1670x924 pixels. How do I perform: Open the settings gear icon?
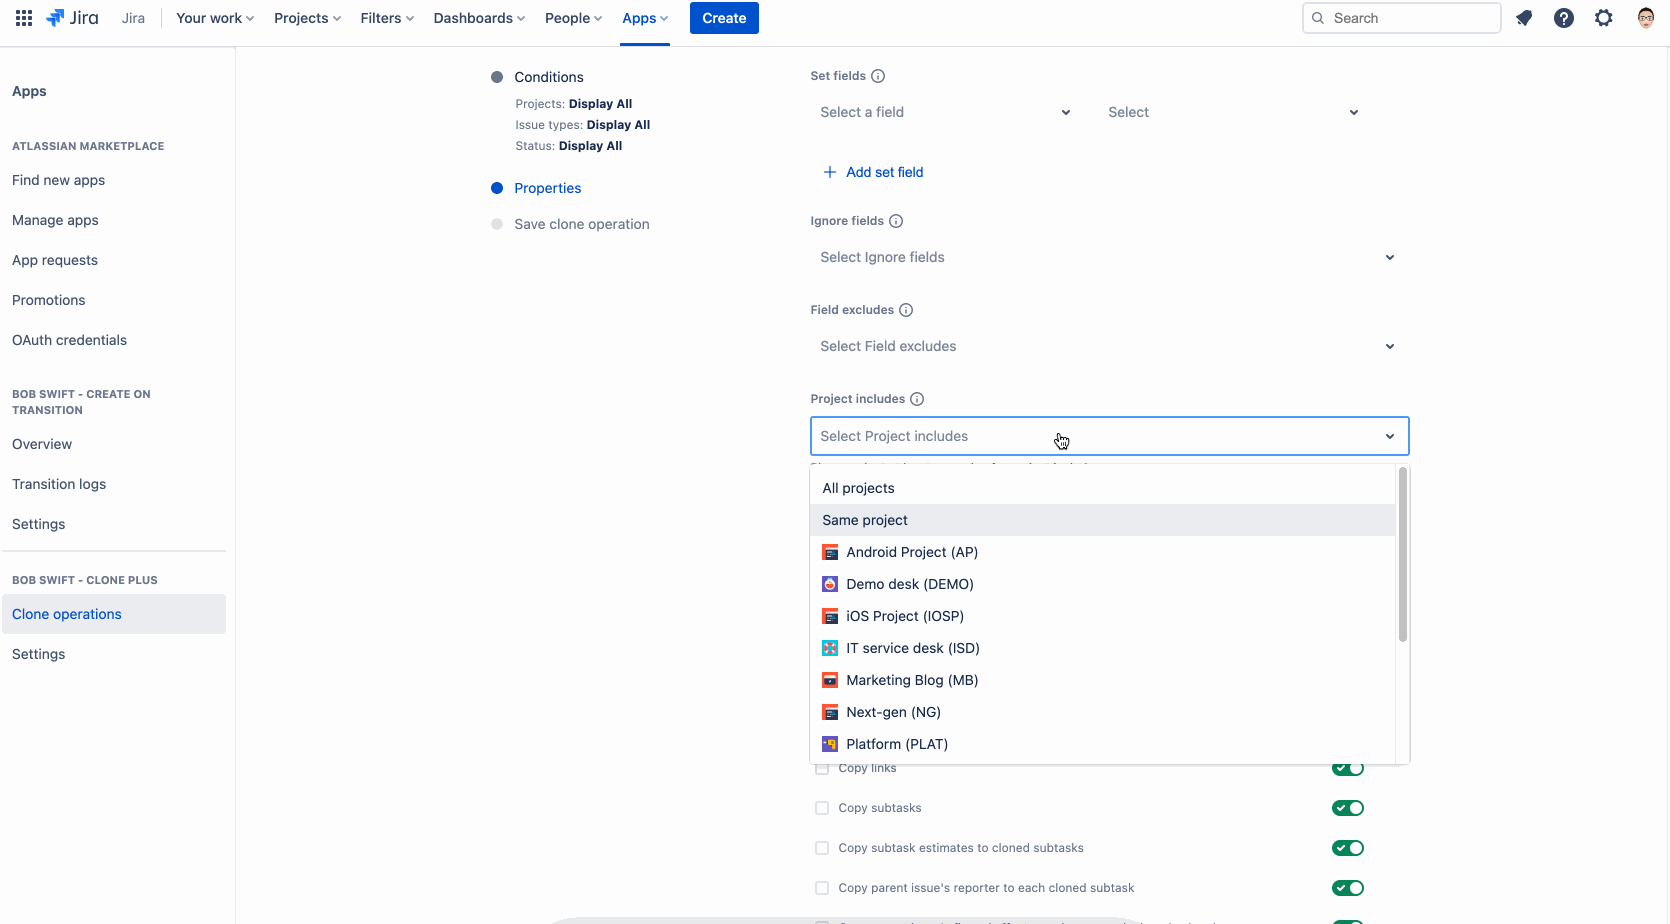(x=1604, y=18)
